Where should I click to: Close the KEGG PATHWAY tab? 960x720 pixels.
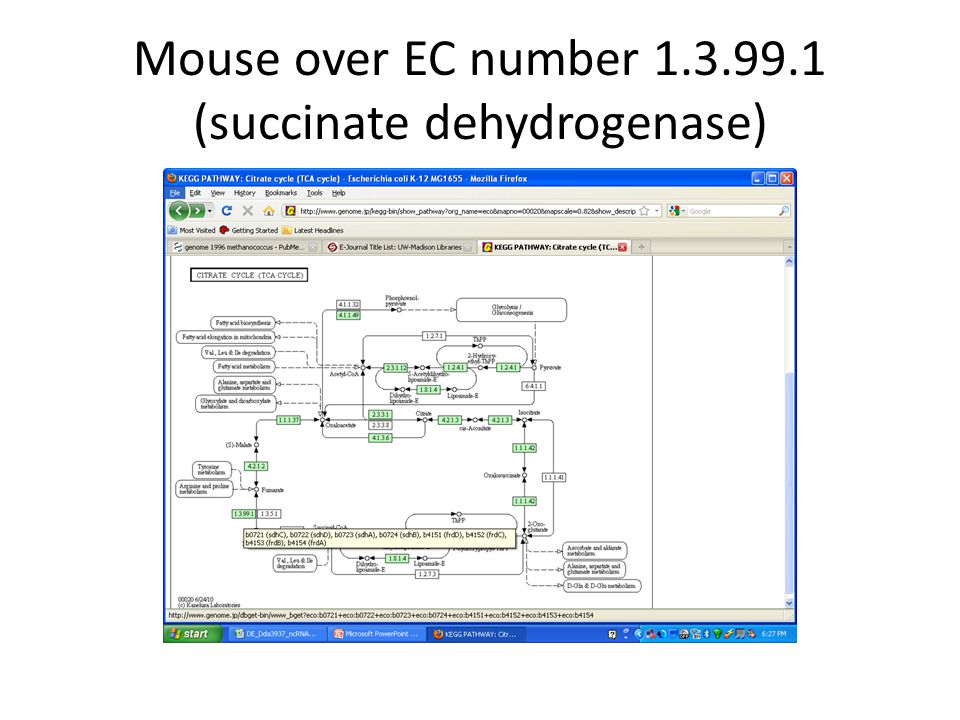[x=622, y=247]
